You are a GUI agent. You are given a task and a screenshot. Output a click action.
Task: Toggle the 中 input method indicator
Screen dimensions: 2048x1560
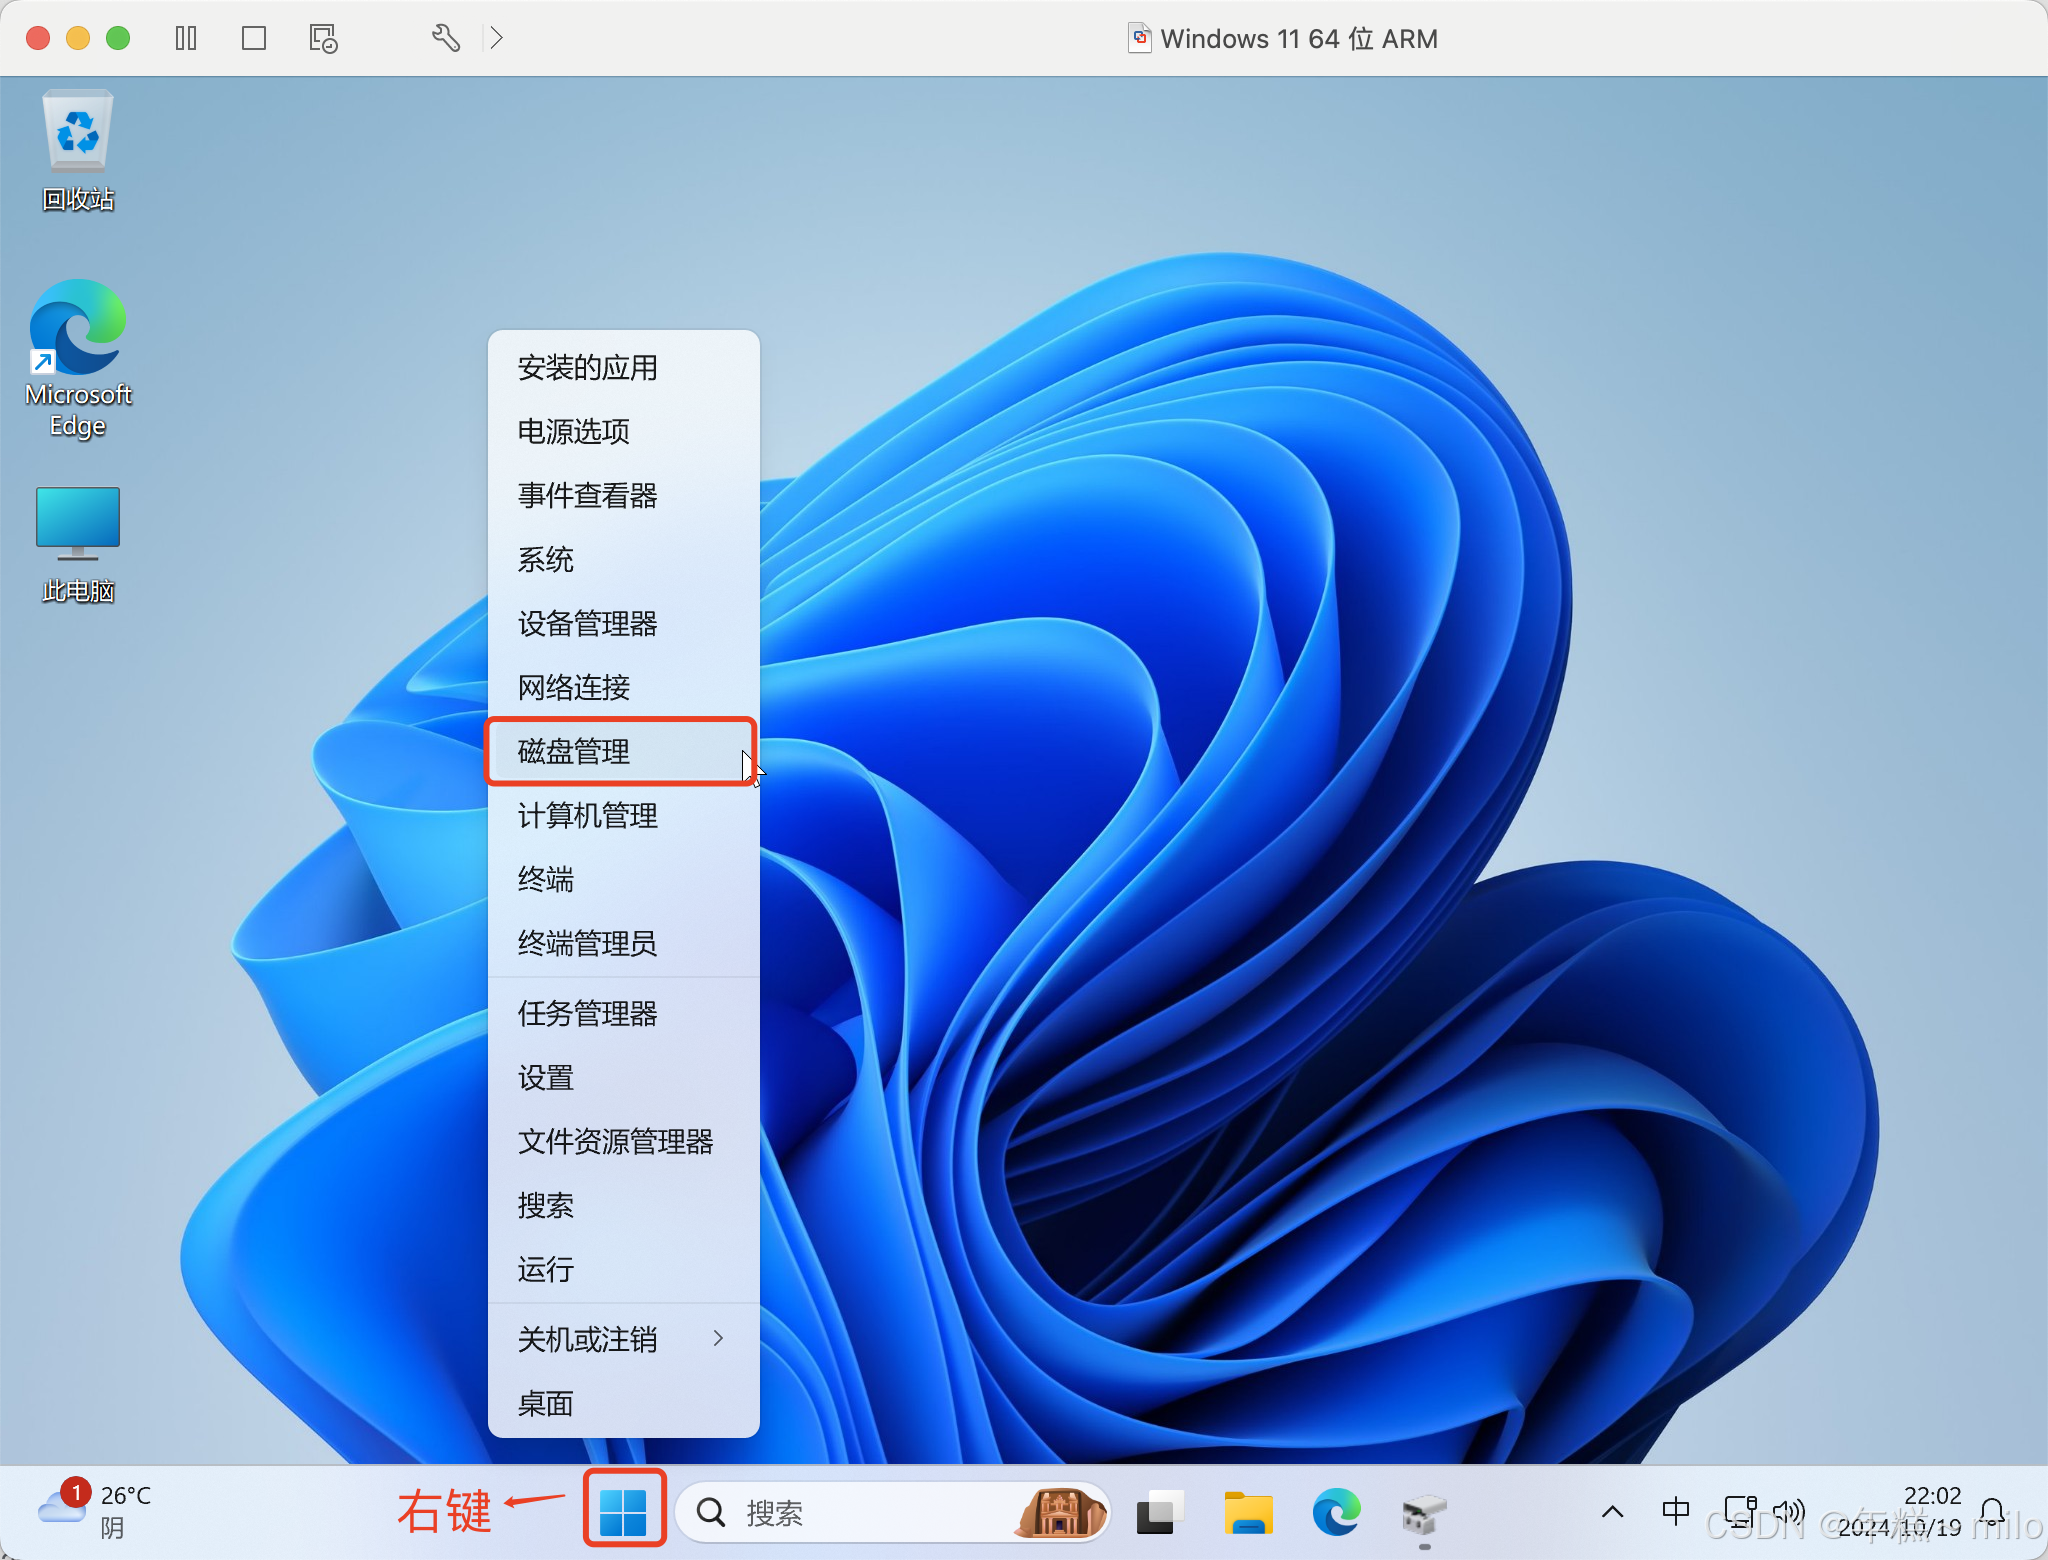coord(1675,1511)
